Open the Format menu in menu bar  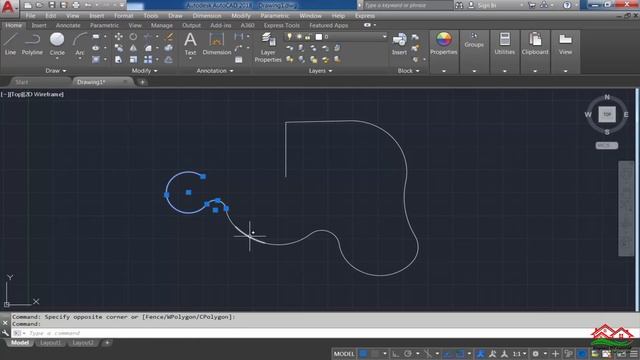(x=124, y=16)
